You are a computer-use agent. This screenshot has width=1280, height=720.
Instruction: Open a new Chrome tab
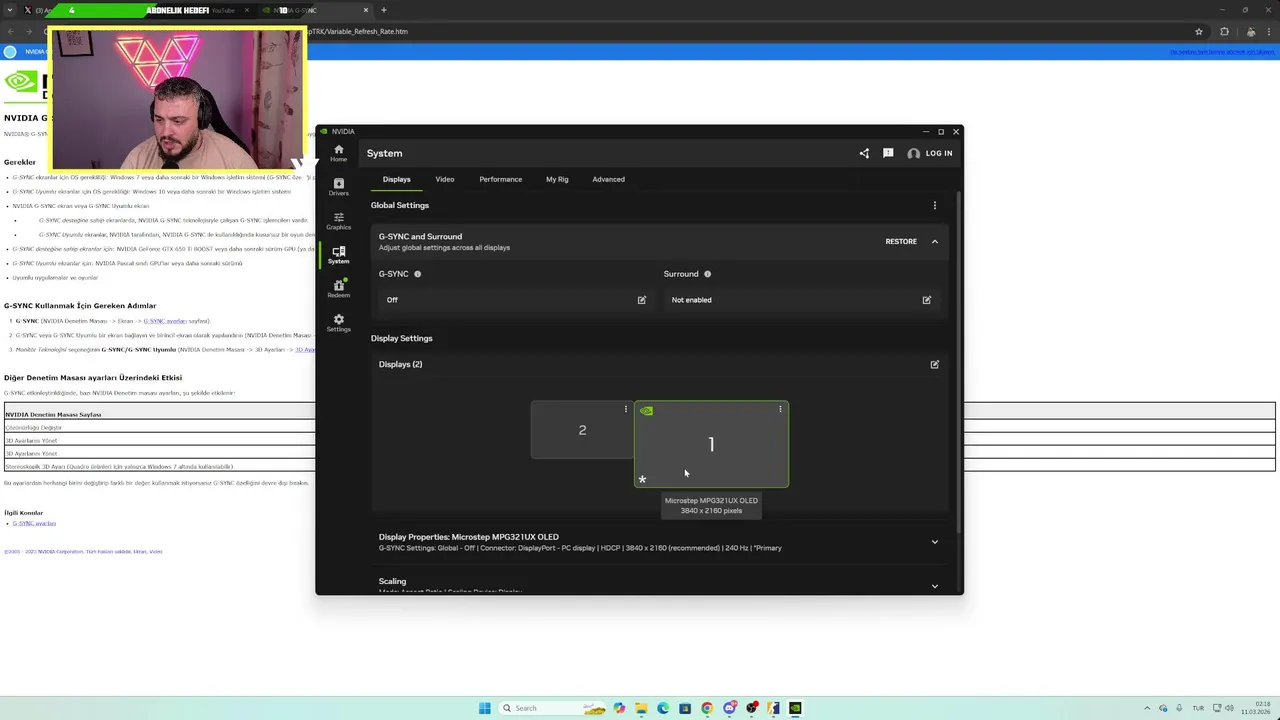tap(384, 10)
